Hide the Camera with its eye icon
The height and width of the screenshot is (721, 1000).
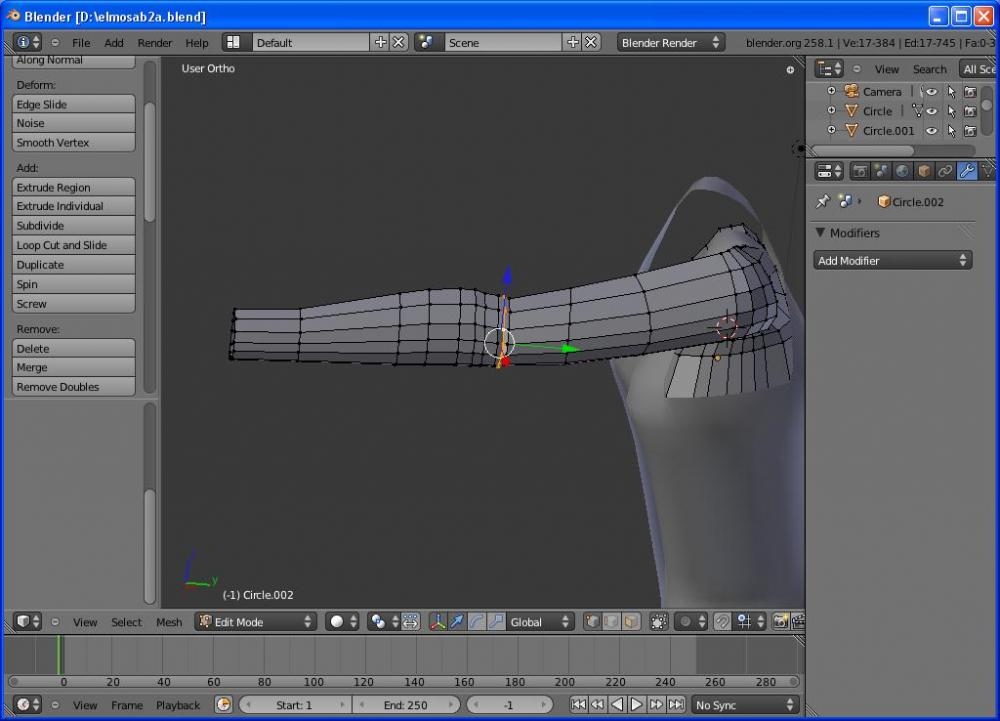pyautogui.click(x=932, y=92)
